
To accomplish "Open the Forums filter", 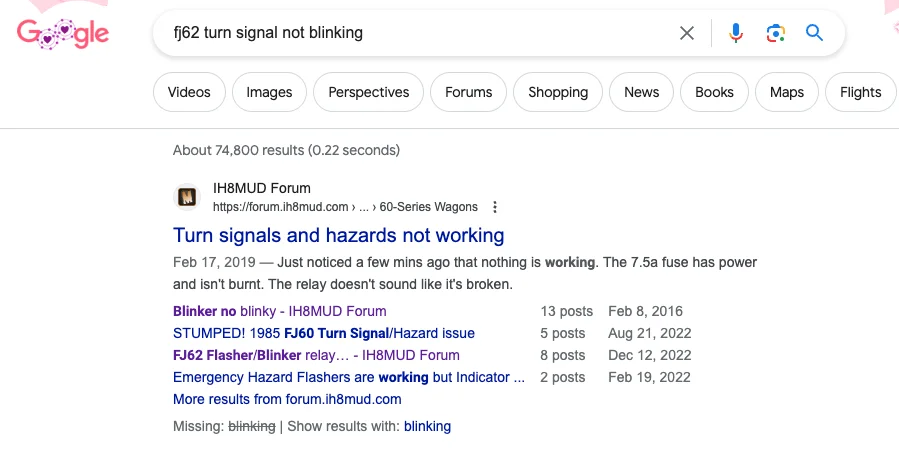I will coord(468,92).
